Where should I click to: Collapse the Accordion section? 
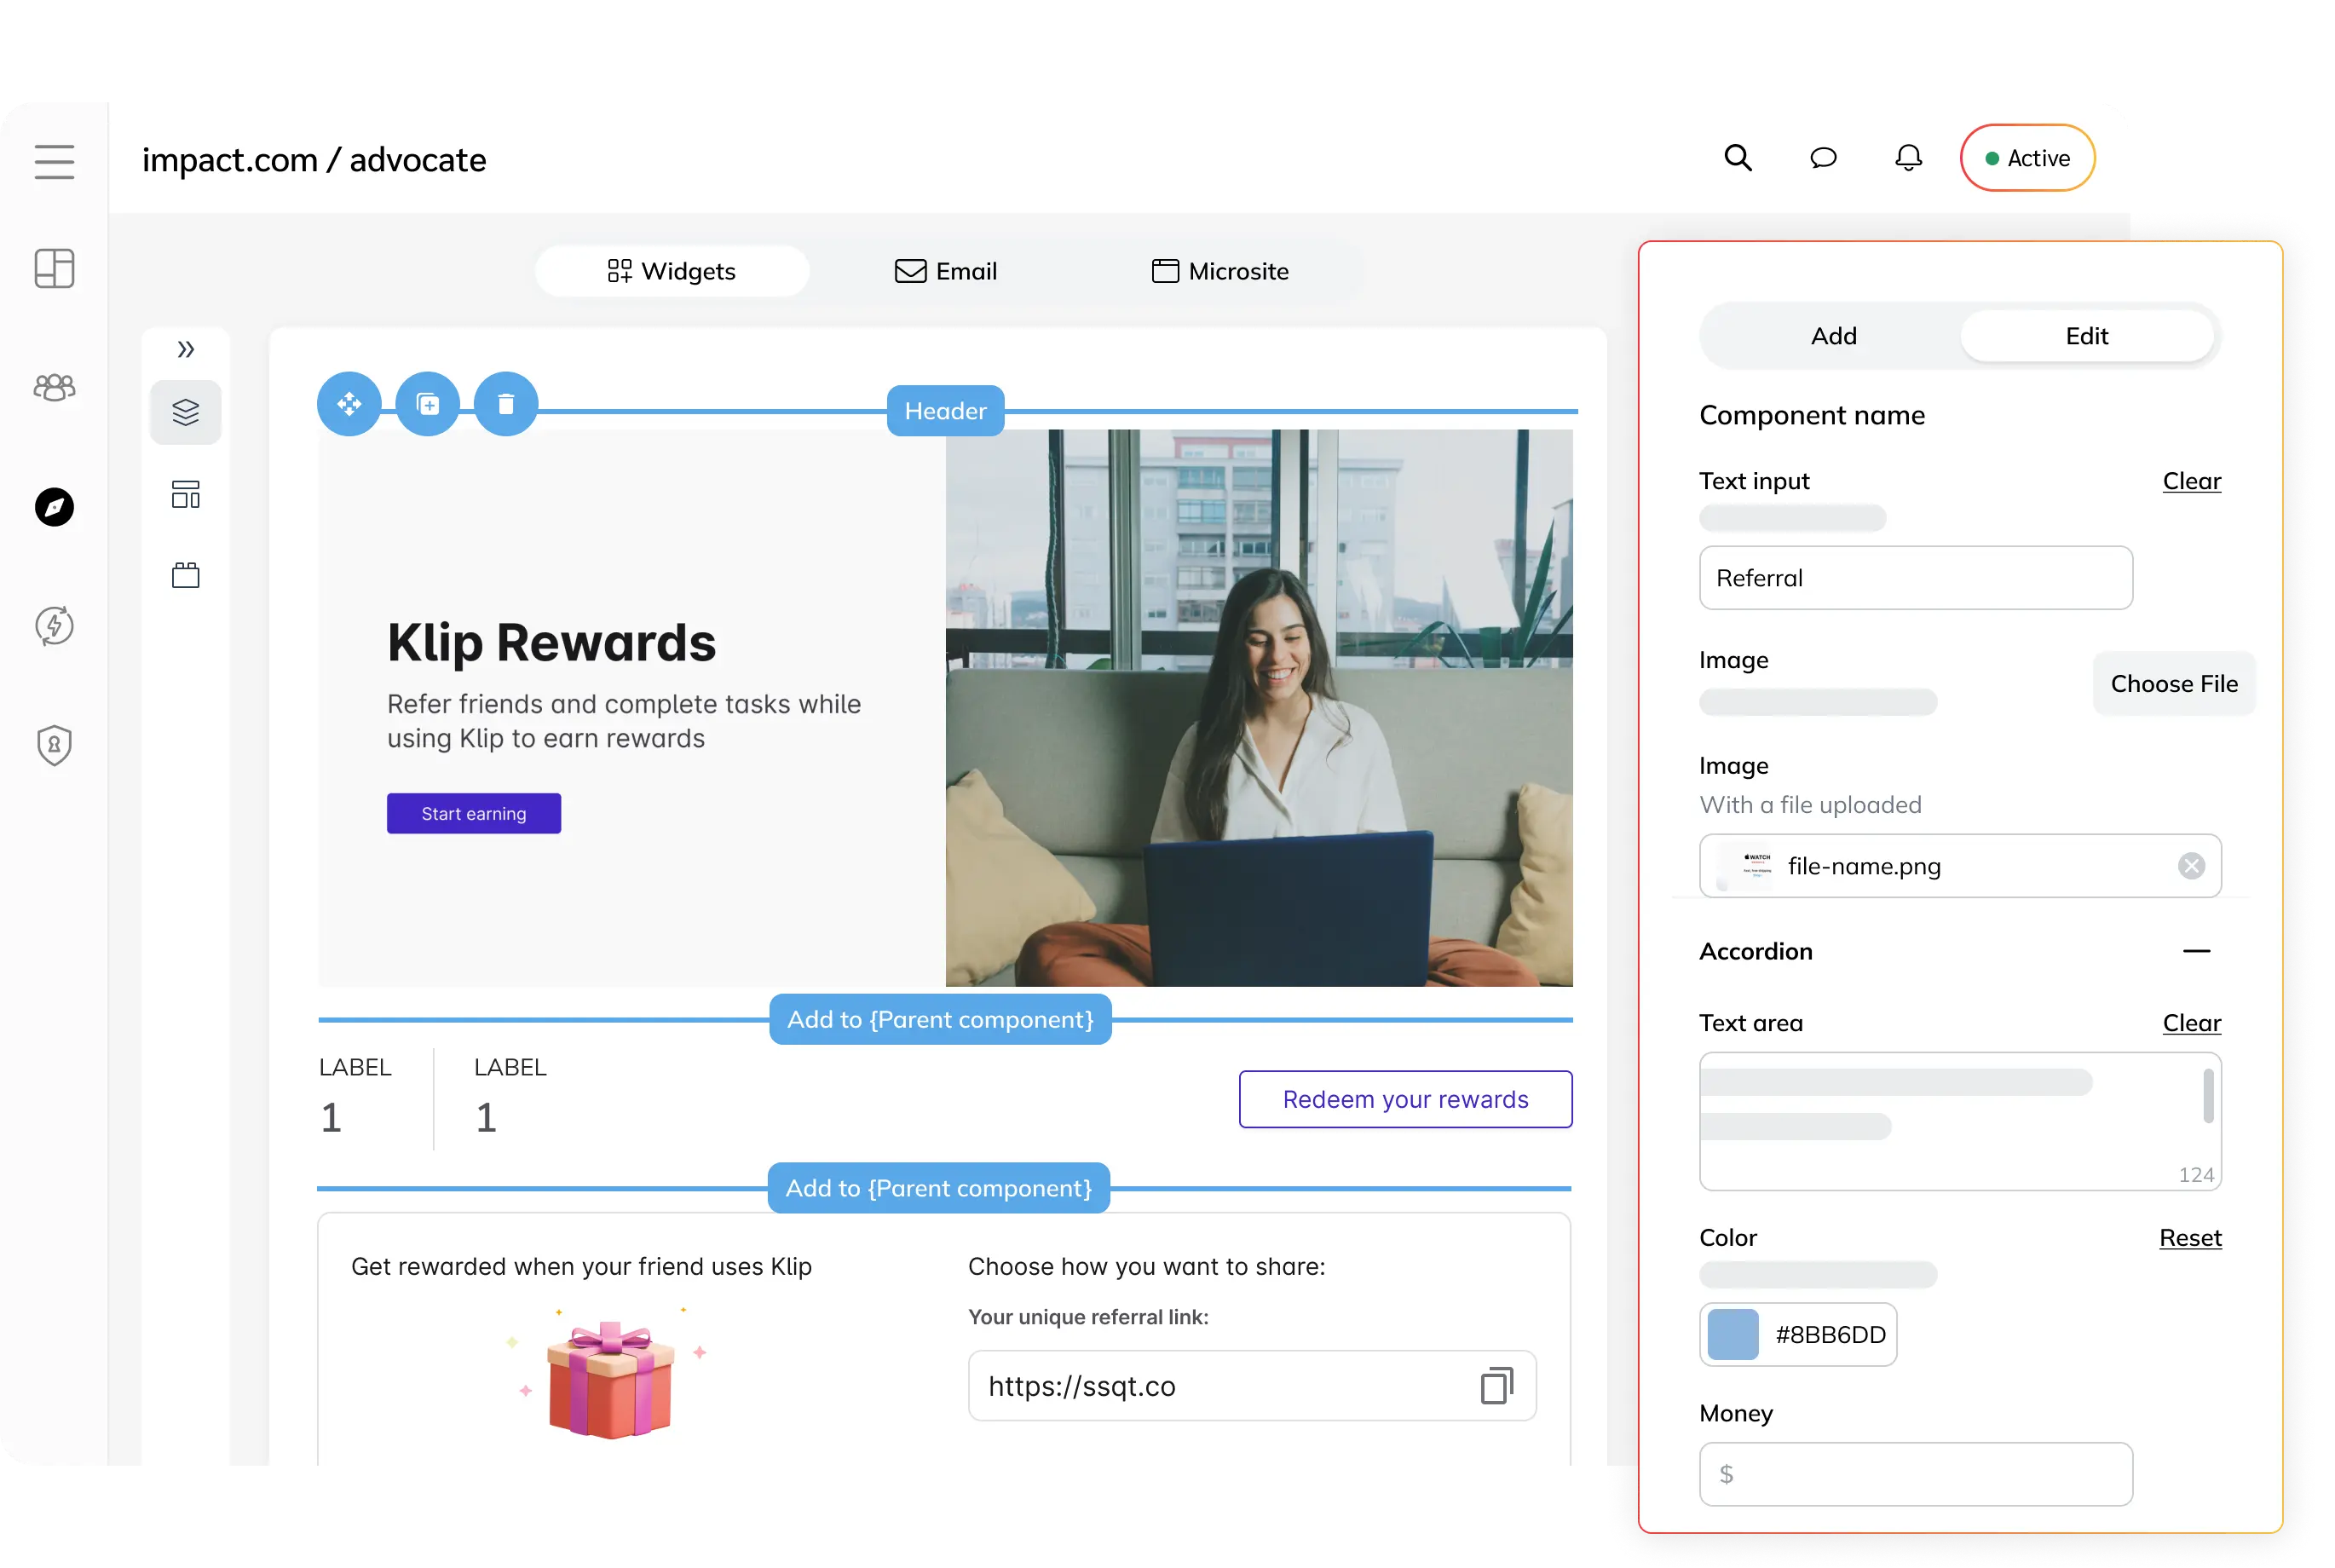2196,951
